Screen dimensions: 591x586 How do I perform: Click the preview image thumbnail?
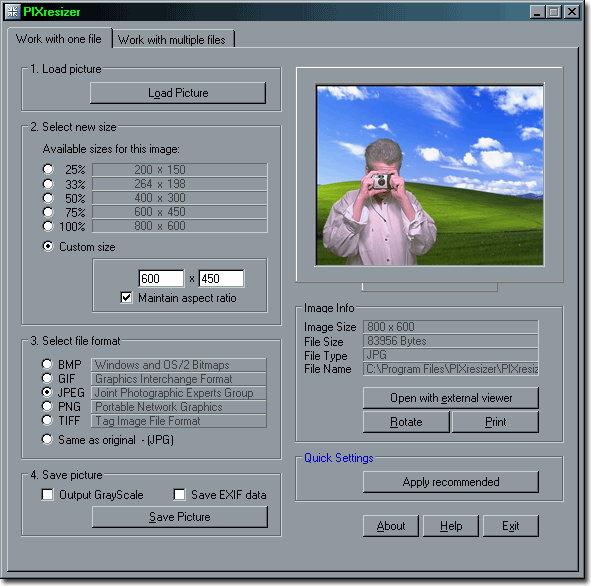(430, 175)
